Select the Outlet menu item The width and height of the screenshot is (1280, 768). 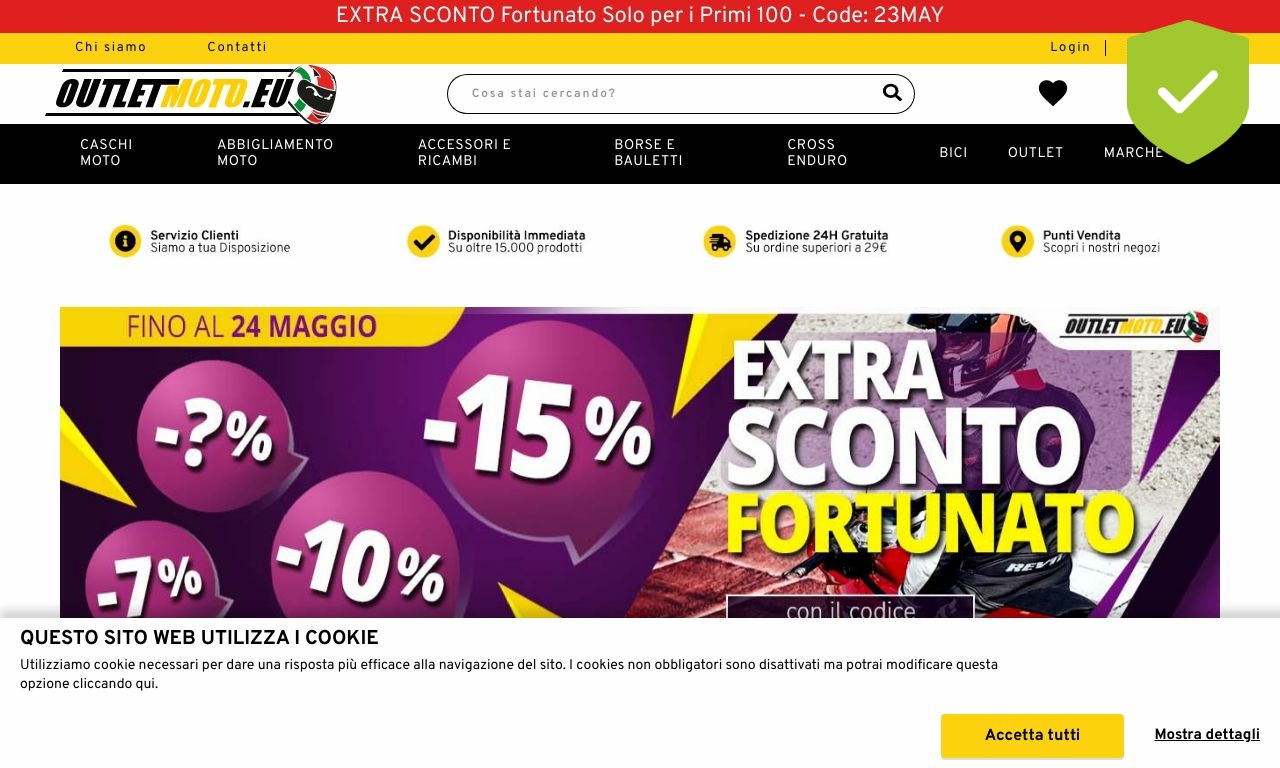click(1035, 153)
